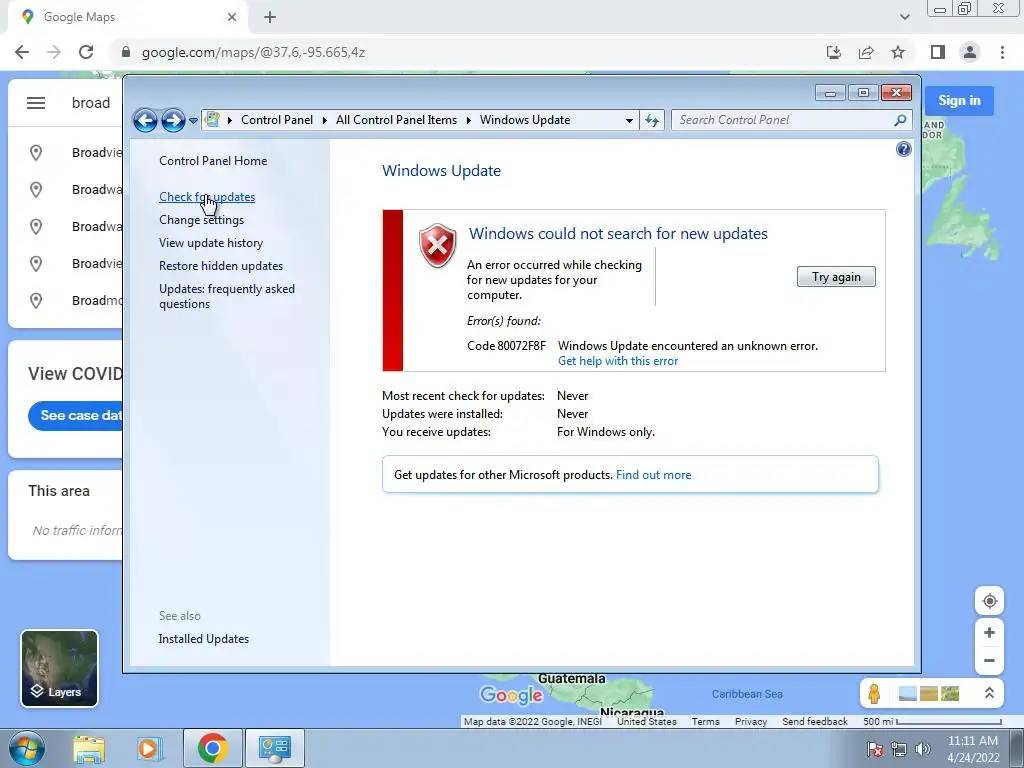
Task: Open View update history link
Action: pos(211,243)
